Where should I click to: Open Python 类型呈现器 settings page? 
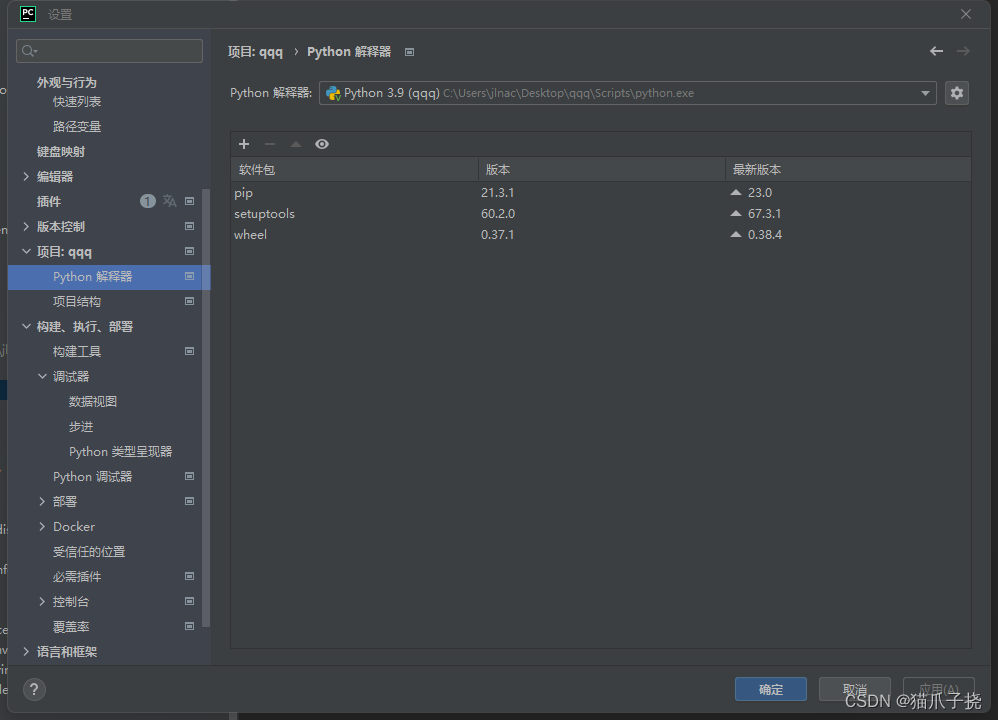coord(120,451)
